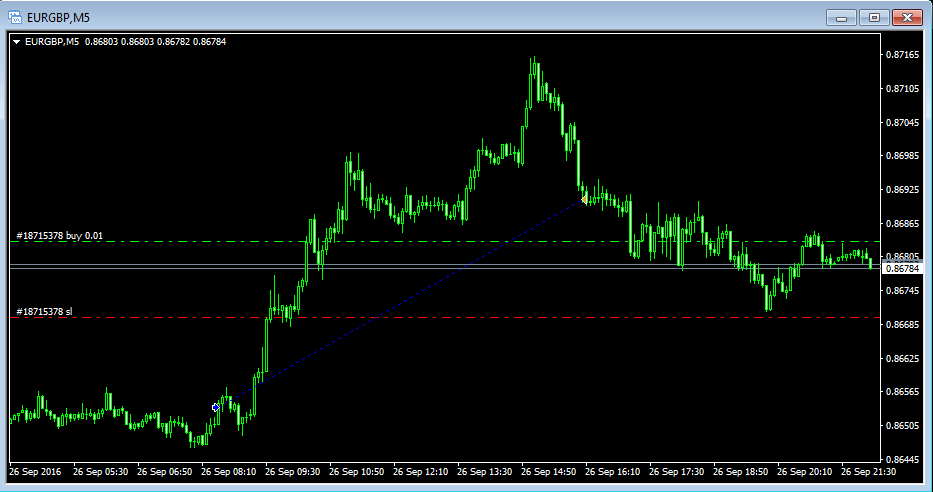The height and width of the screenshot is (492, 933).
Task: Close the EURGBP,M5 chart window
Action: coord(907,18)
